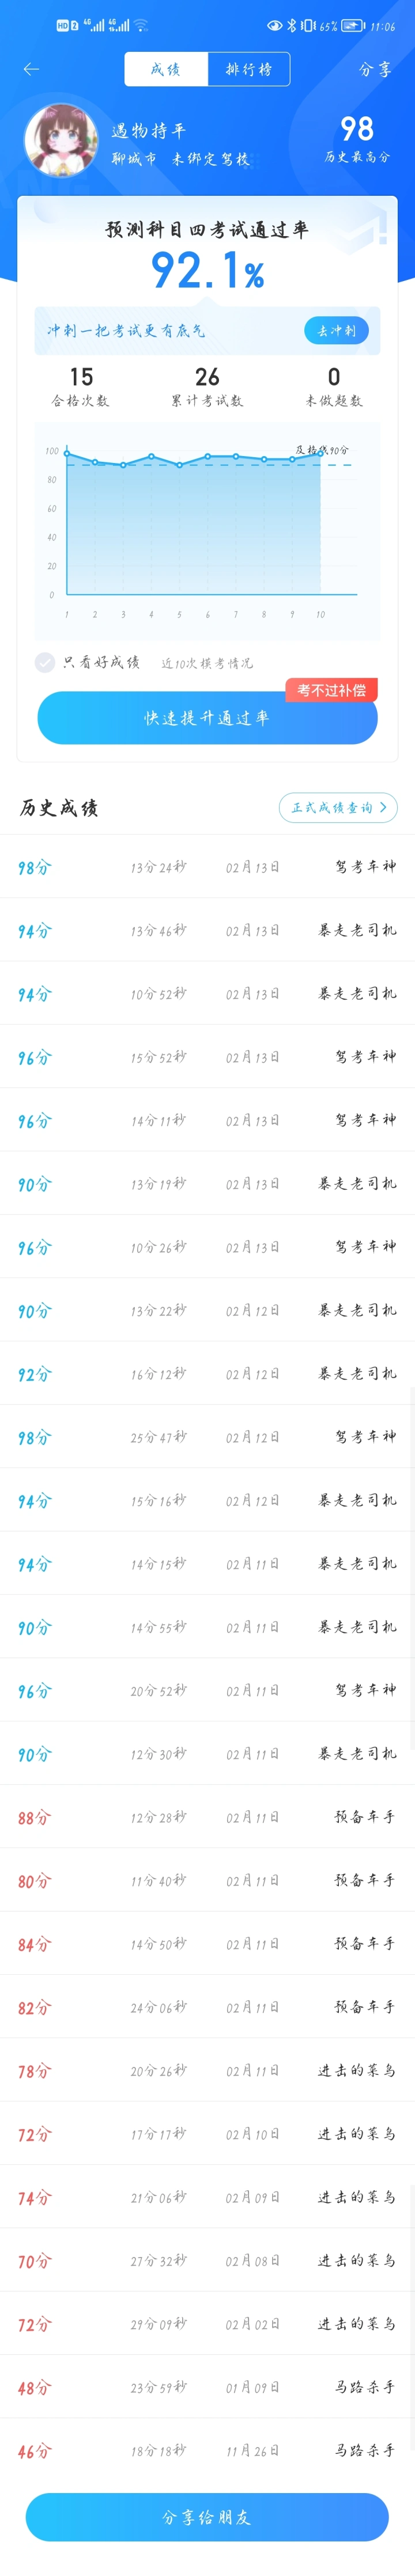Switch to the 排行榜 tab
Image resolution: width=415 pixels, height=2576 pixels.
pyautogui.click(x=249, y=69)
